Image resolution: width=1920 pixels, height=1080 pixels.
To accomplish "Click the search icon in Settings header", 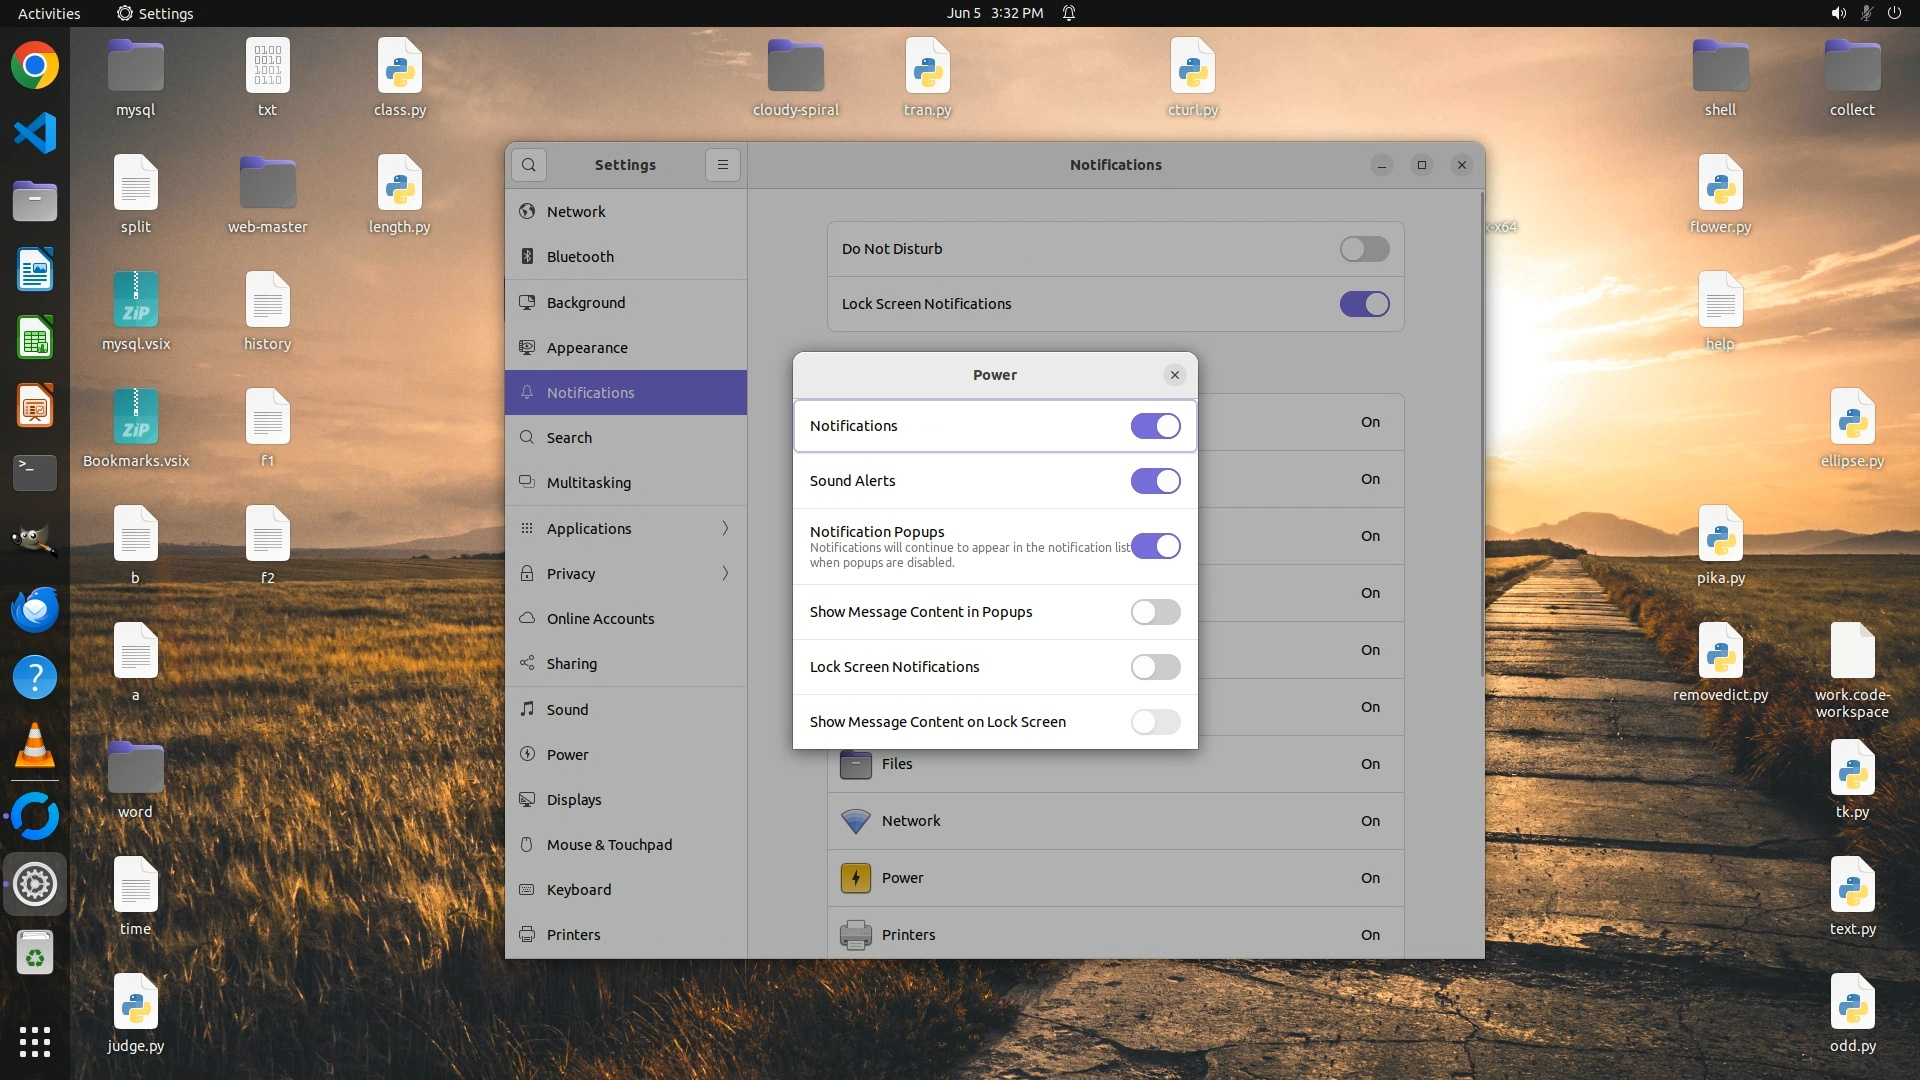I will 529,165.
